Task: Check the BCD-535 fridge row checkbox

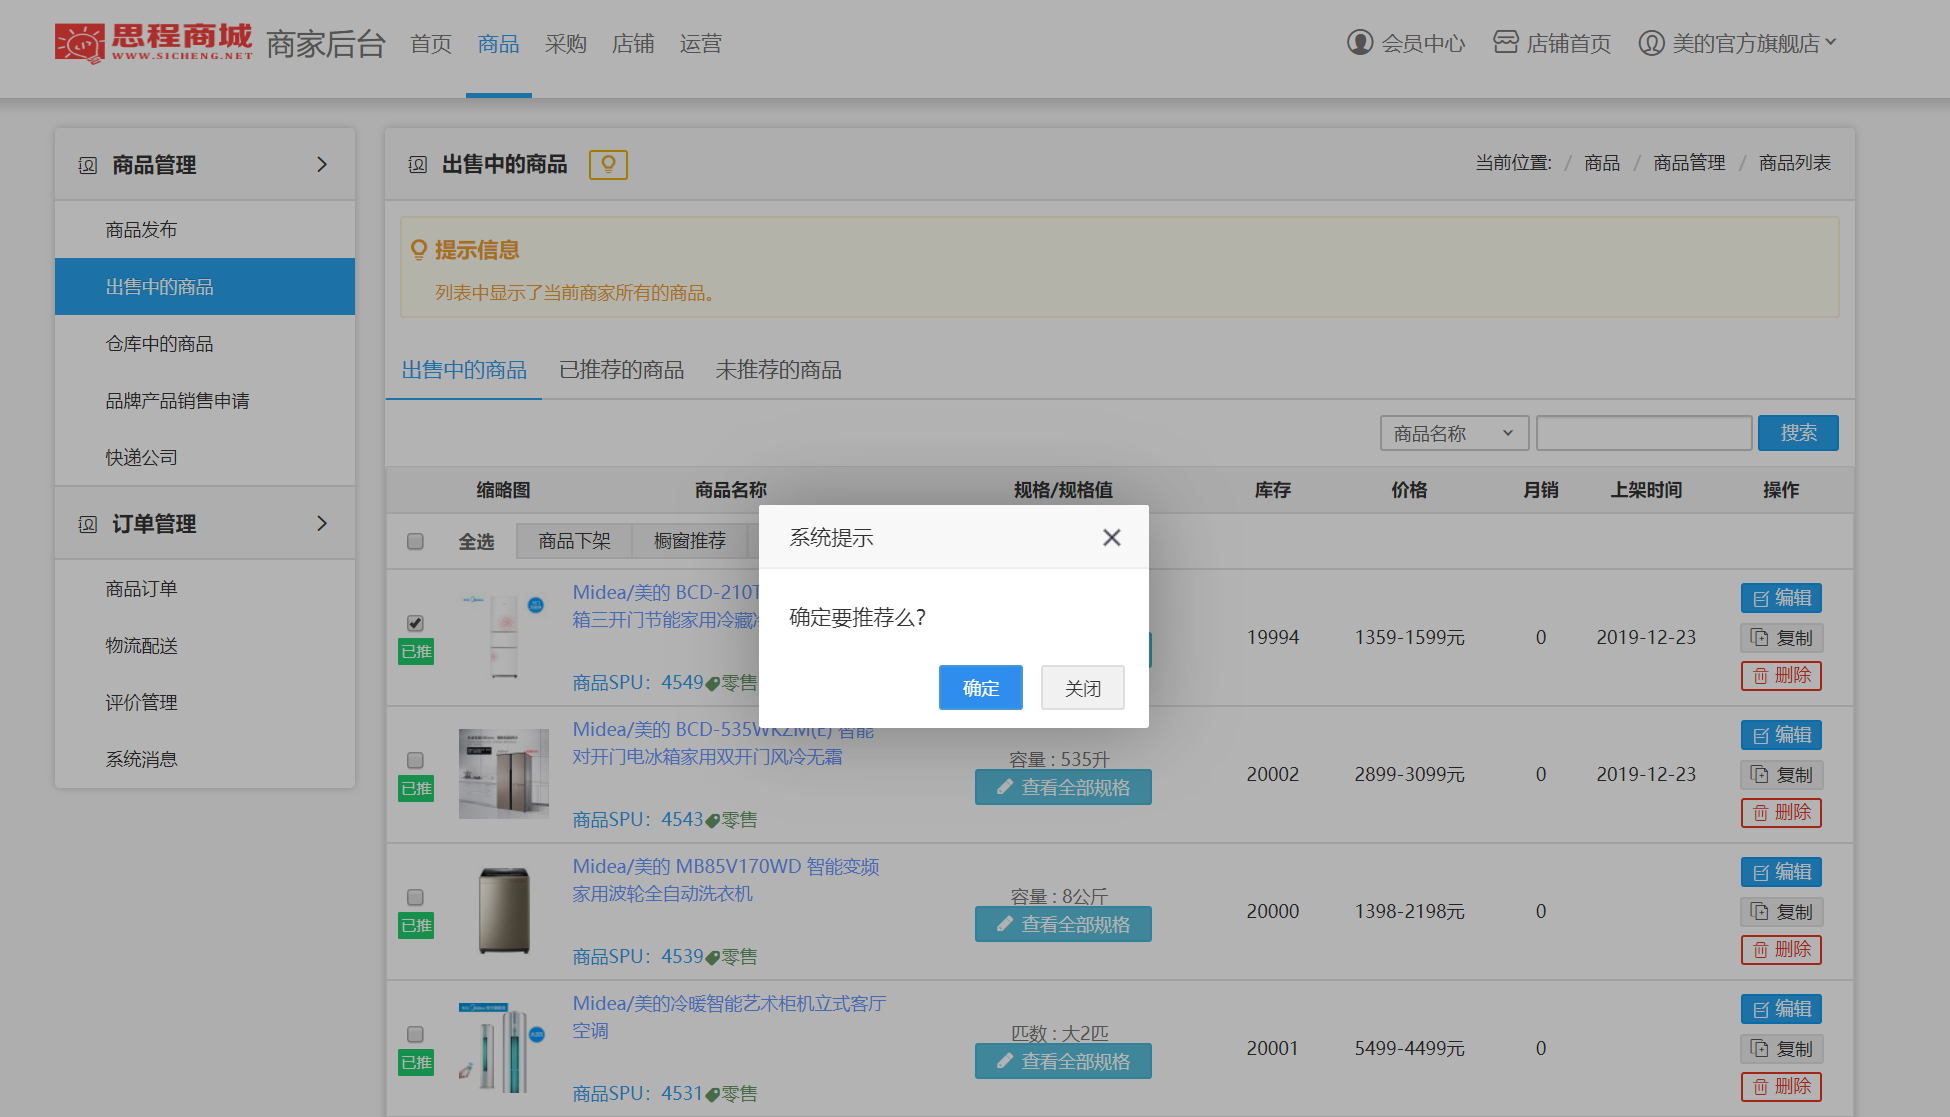Action: pyautogui.click(x=415, y=760)
